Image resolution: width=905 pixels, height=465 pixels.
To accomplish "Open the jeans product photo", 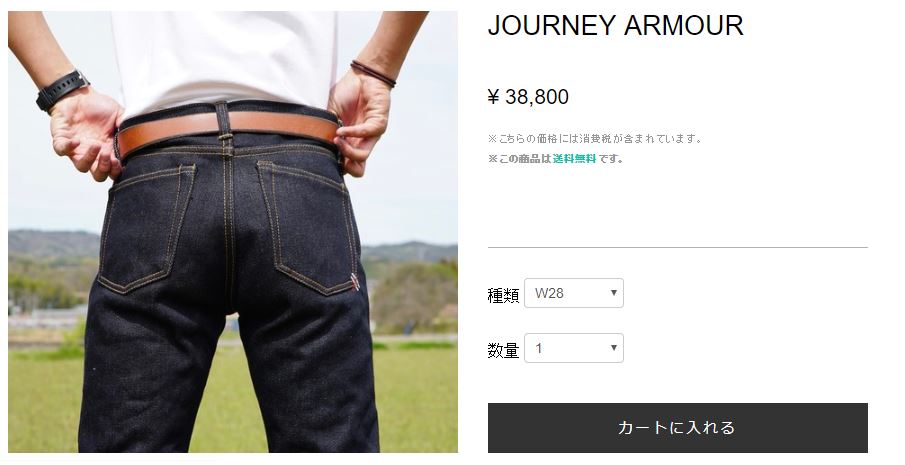I will click(233, 231).
